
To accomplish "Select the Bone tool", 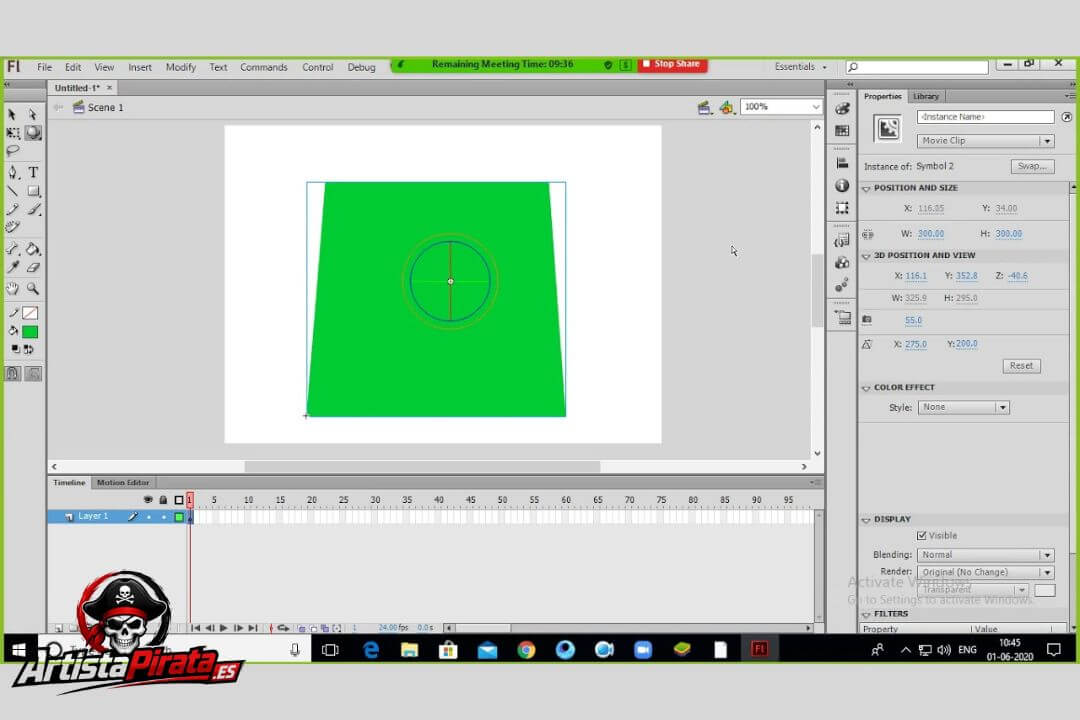I will pos(12,249).
